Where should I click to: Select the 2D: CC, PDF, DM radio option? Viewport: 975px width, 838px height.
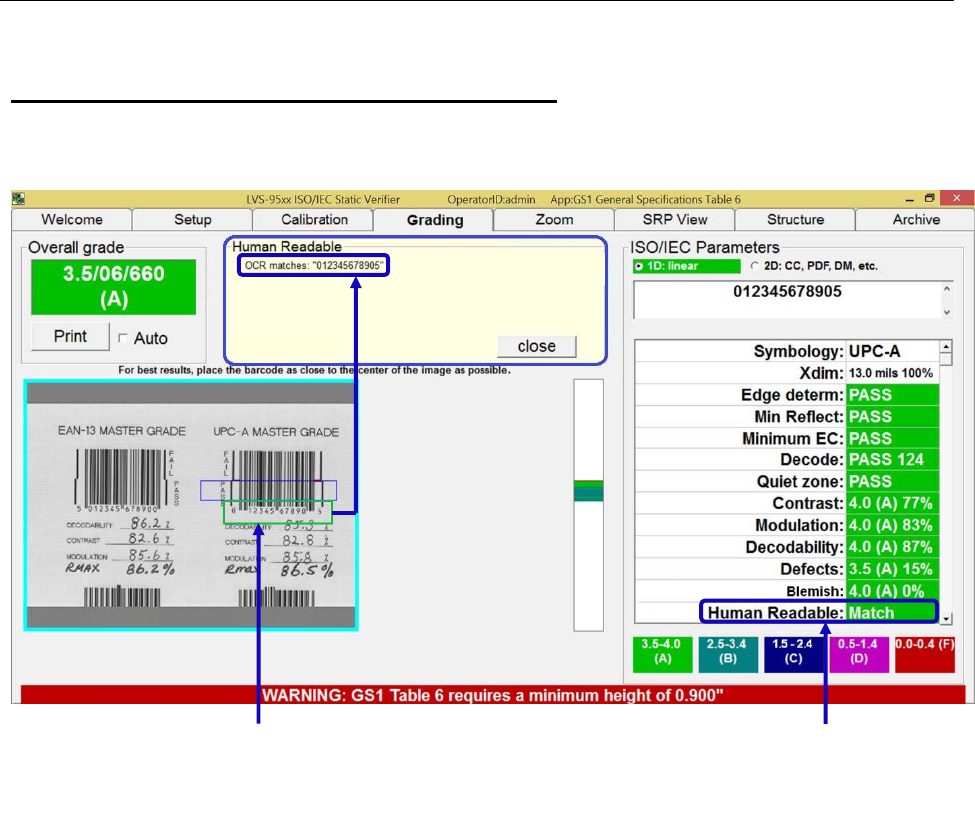[x=754, y=265]
